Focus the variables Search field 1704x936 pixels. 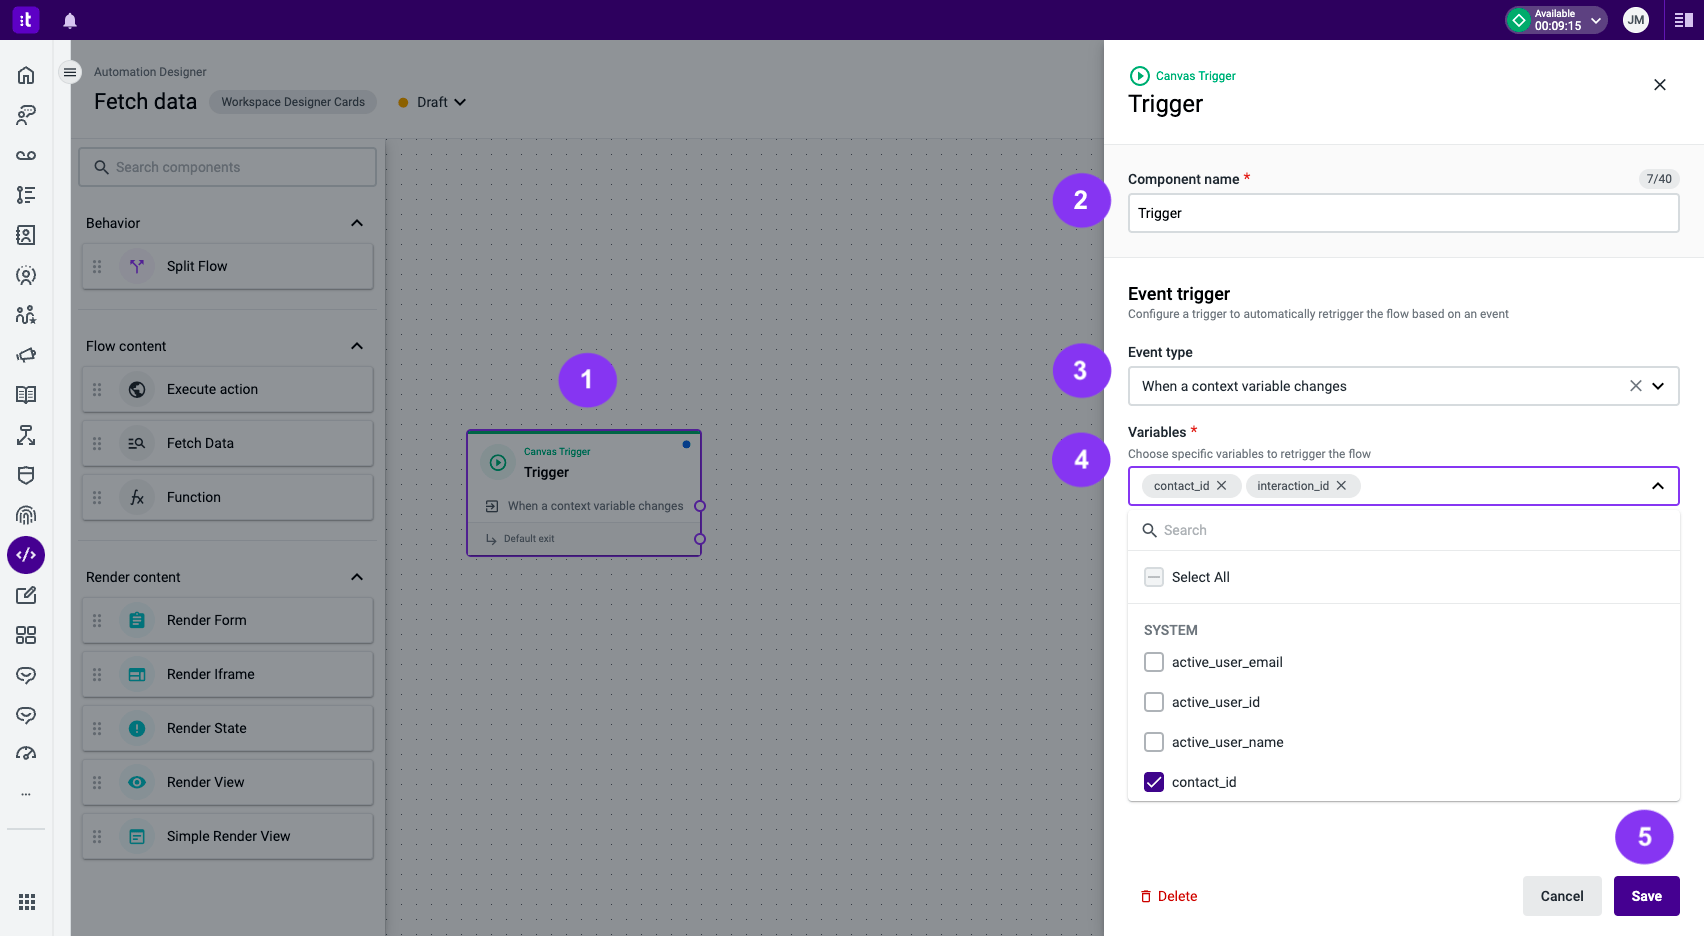click(1404, 530)
